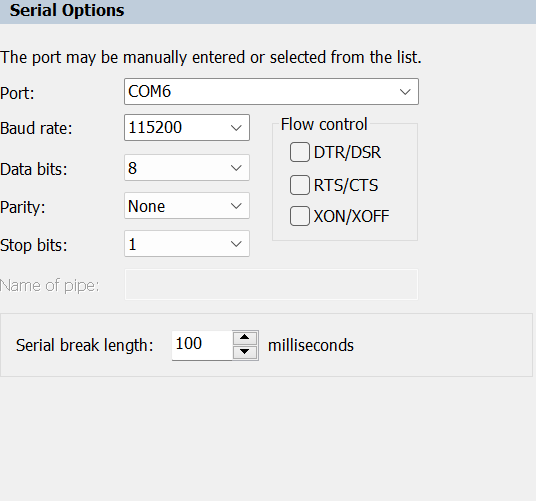Expand the Baud rate 115200 dropdown
536x501 pixels.
click(x=187, y=127)
